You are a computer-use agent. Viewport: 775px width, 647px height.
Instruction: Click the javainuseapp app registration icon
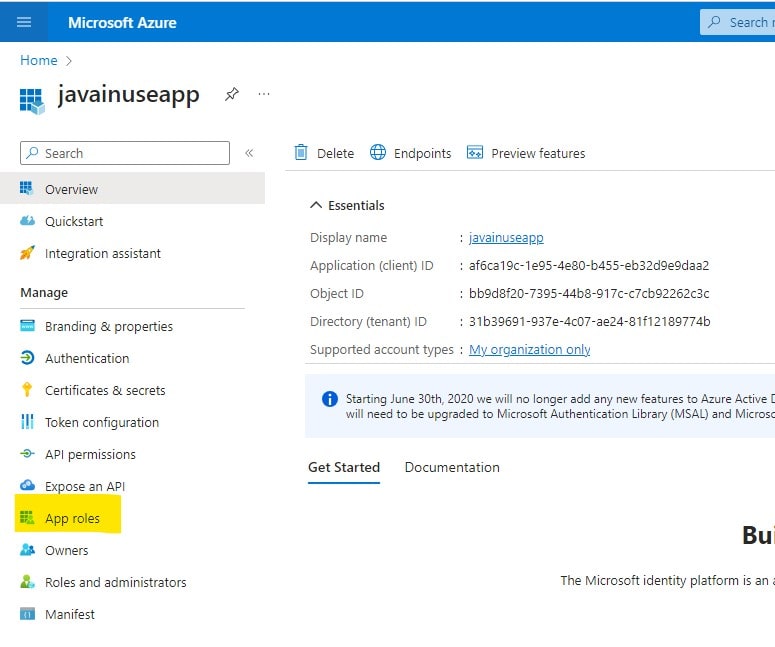pyautogui.click(x=32, y=101)
